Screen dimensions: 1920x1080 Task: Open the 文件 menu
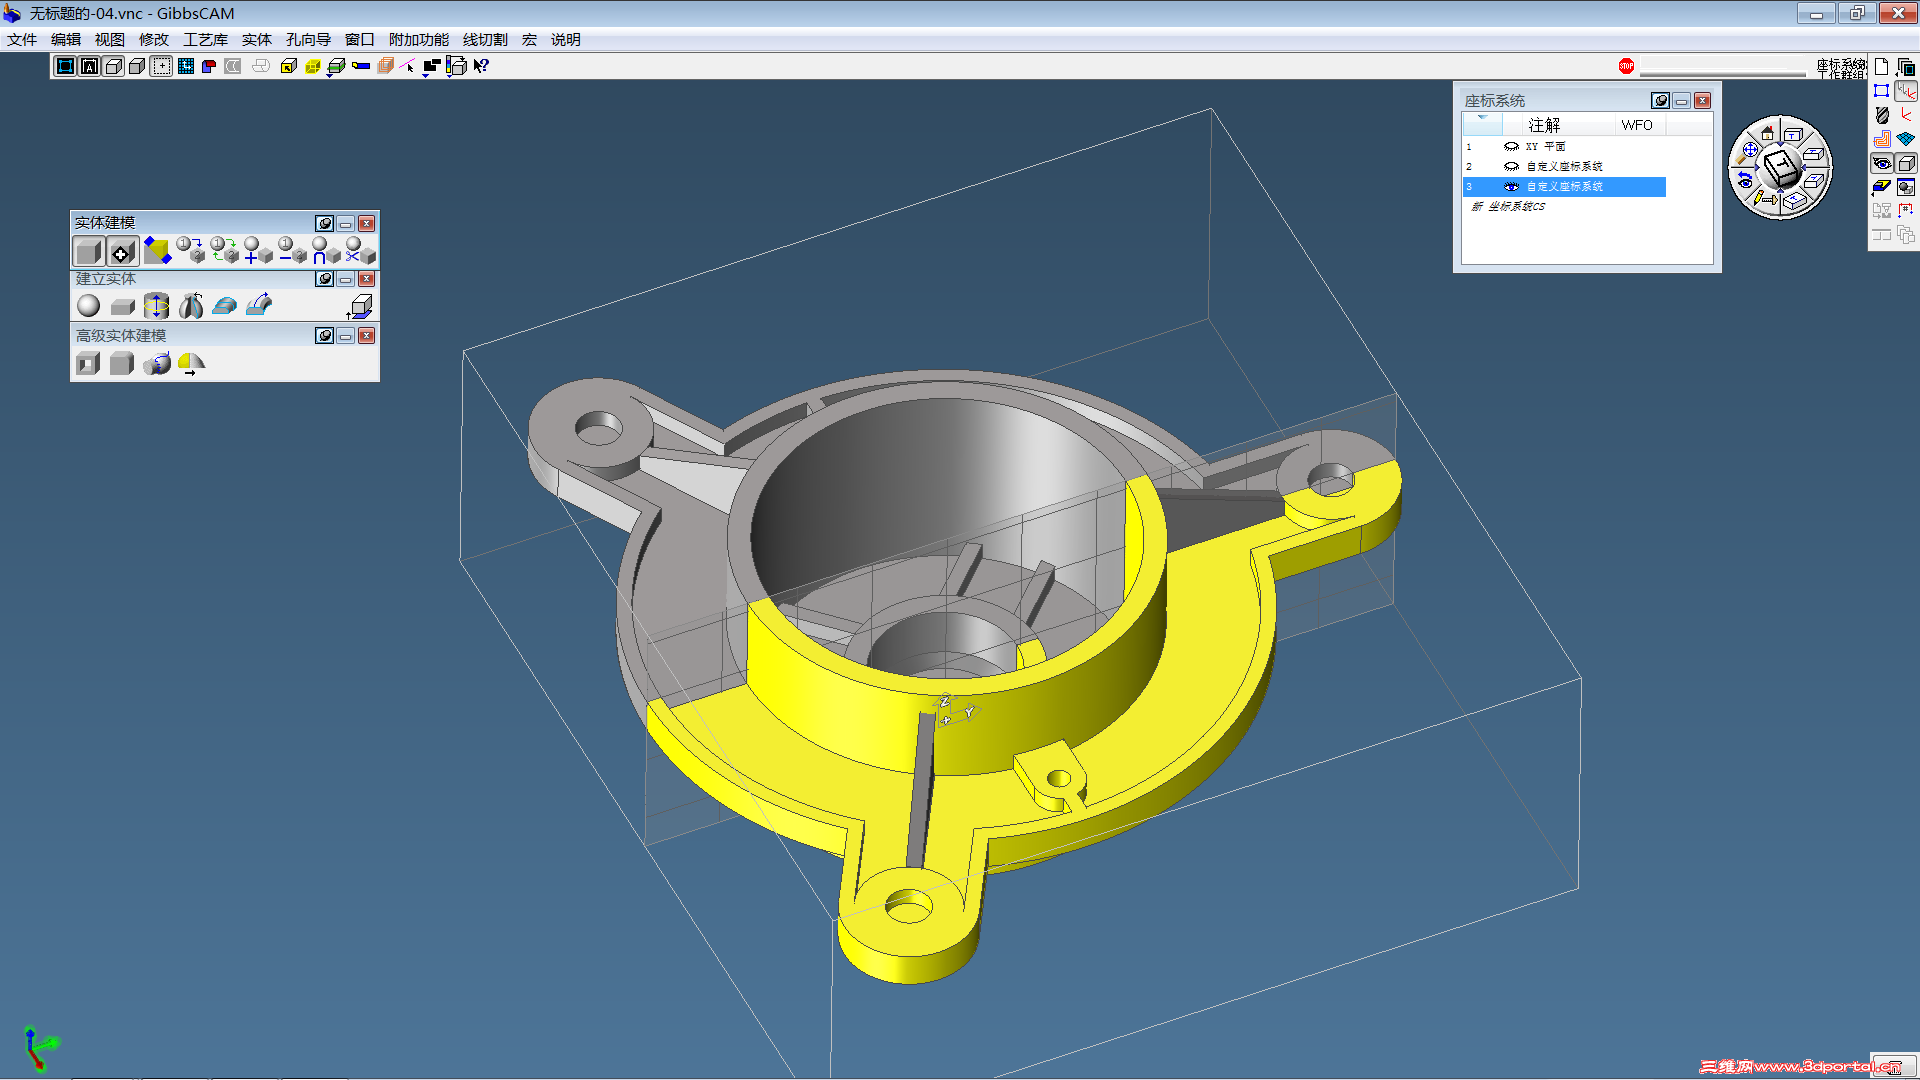22,40
